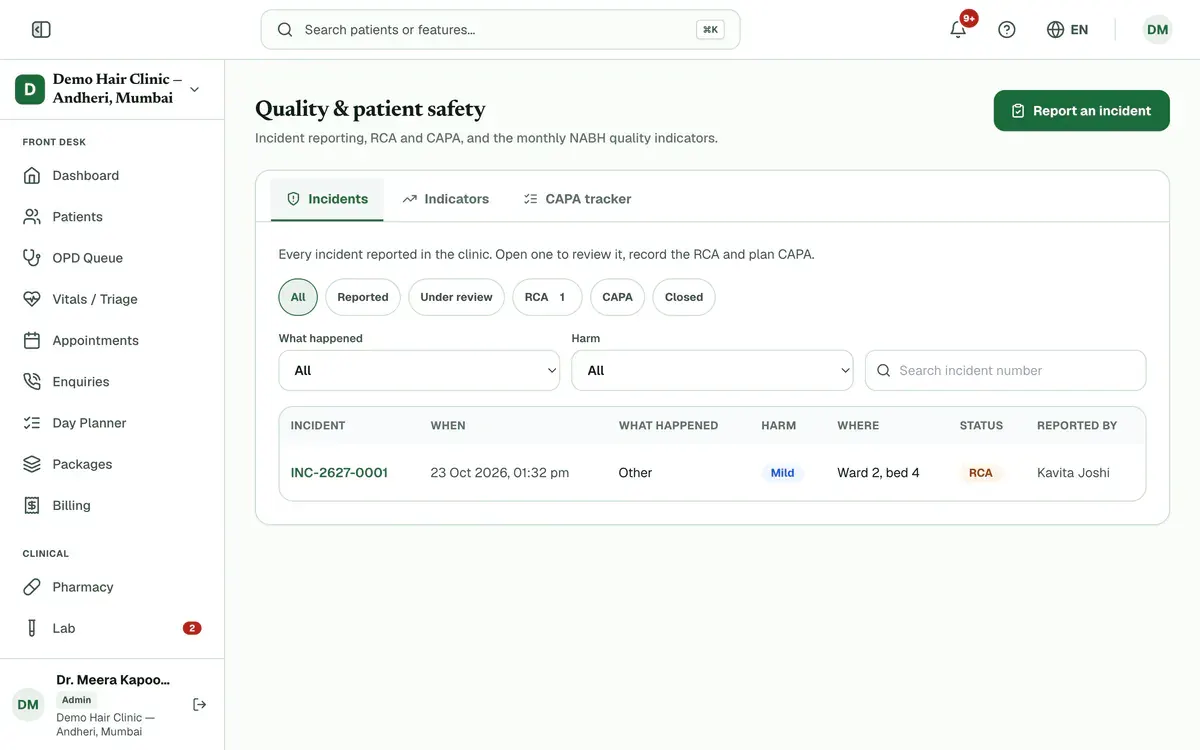Filter incidents by CAPA status chip

pos(617,297)
